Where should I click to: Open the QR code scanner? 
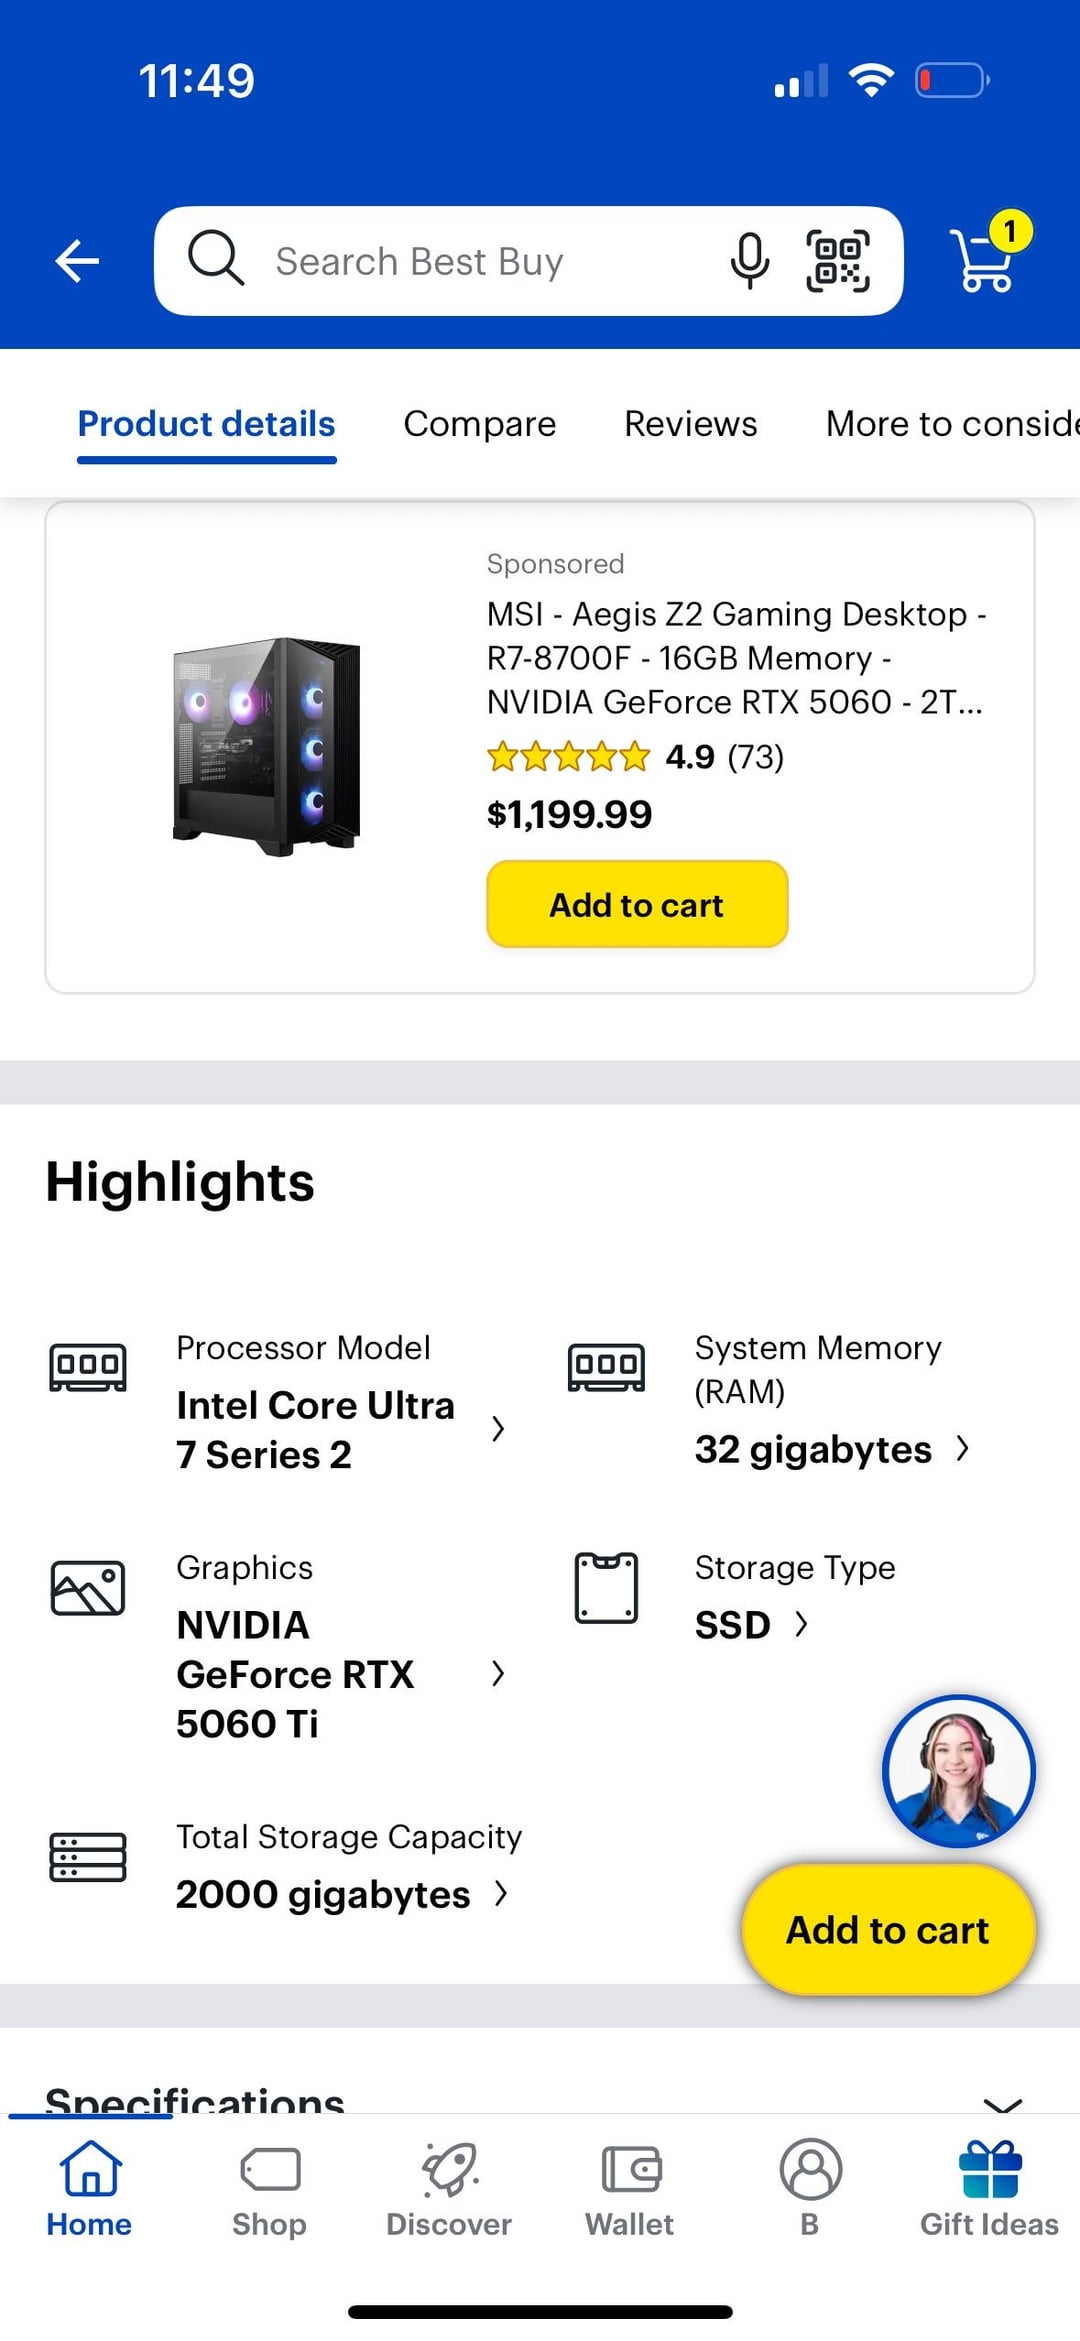click(x=838, y=261)
